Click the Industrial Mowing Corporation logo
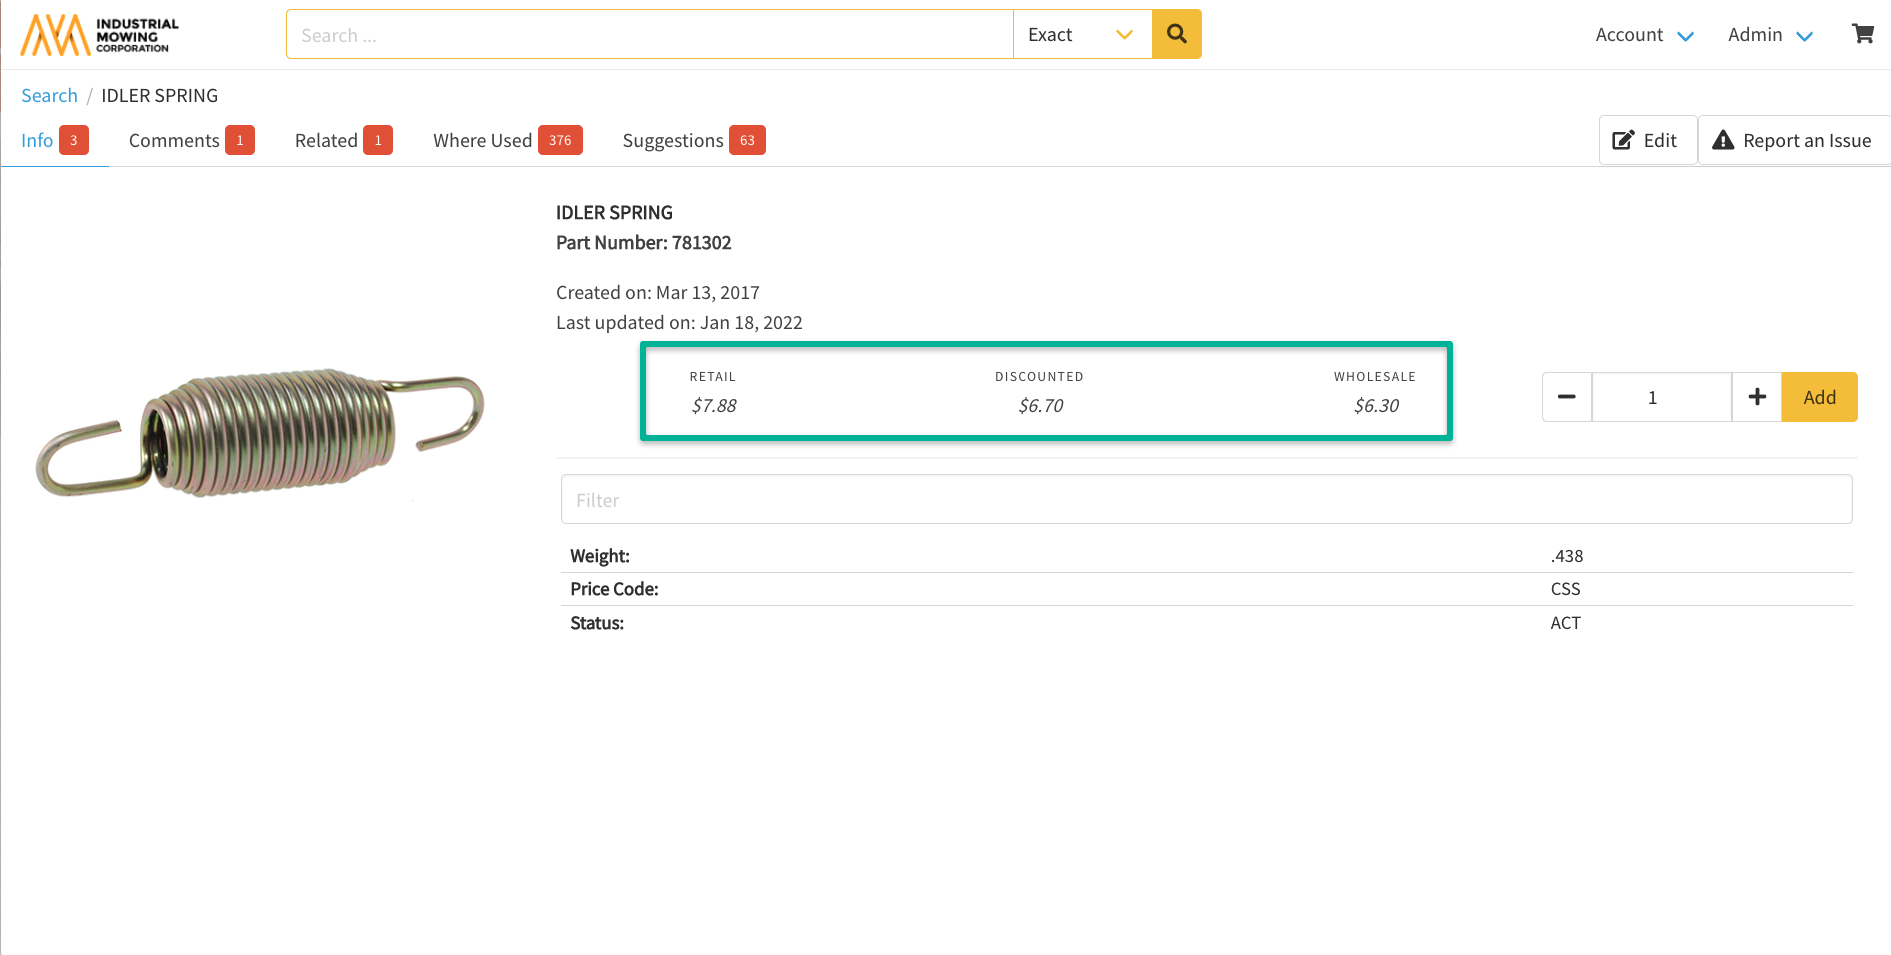 tap(100, 35)
